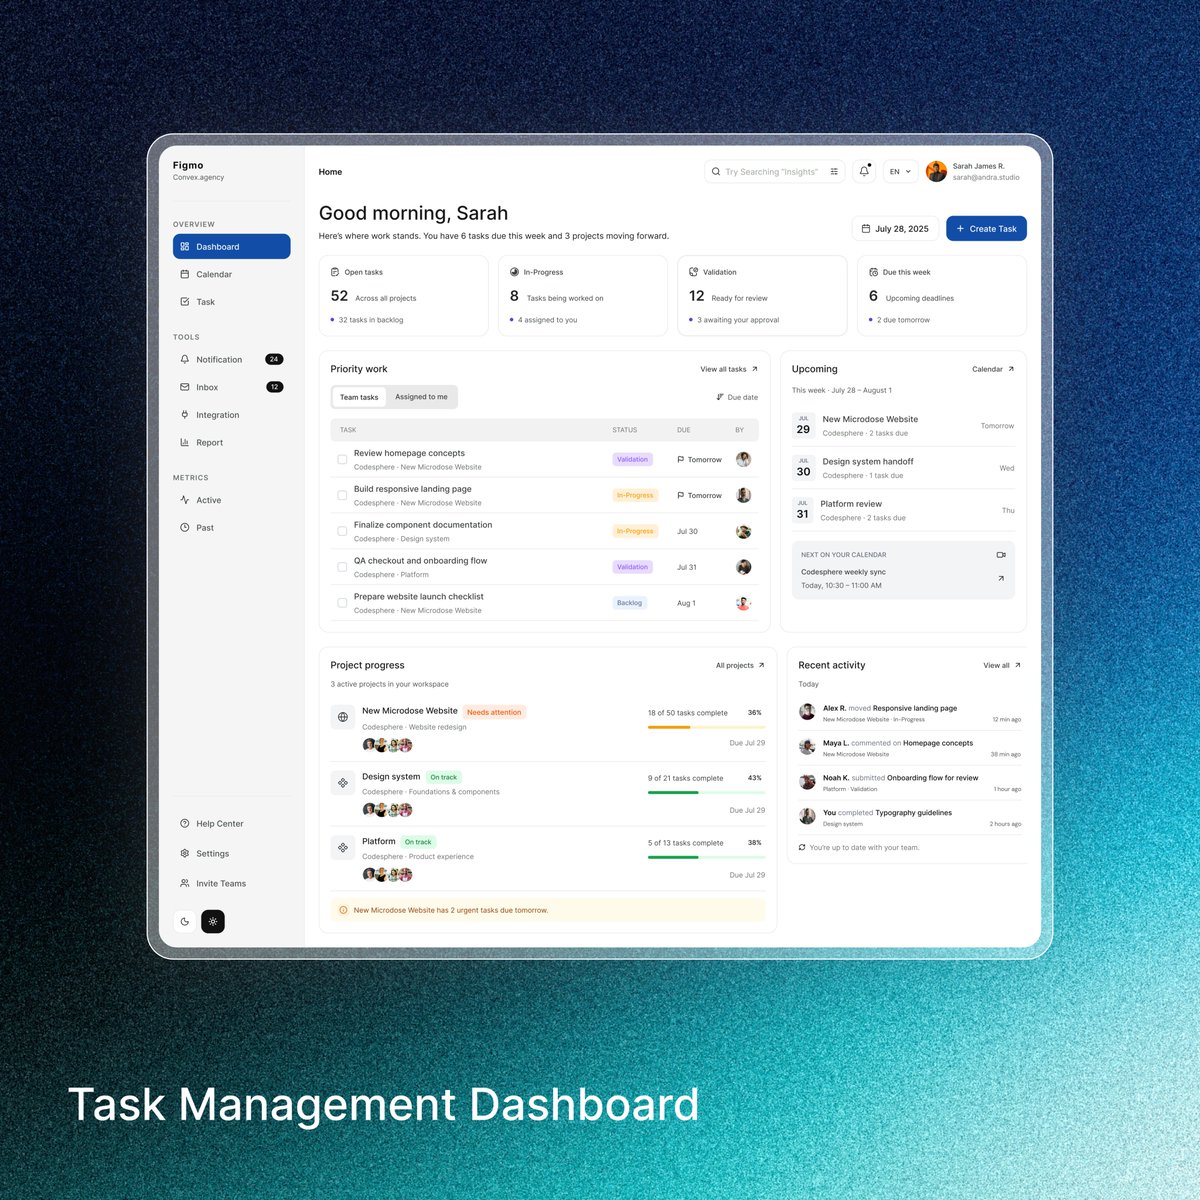Switch to dark mode moon toggle
The image size is (1200, 1200).
pyautogui.click(x=185, y=922)
